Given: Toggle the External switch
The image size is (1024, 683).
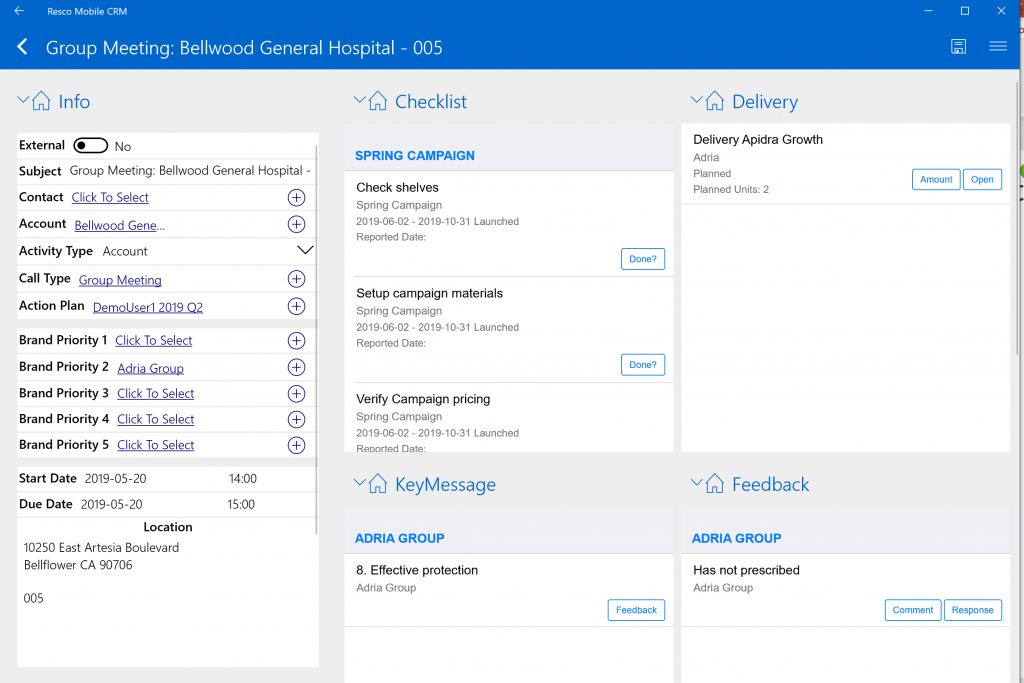Looking at the screenshot, I should 90,145.
